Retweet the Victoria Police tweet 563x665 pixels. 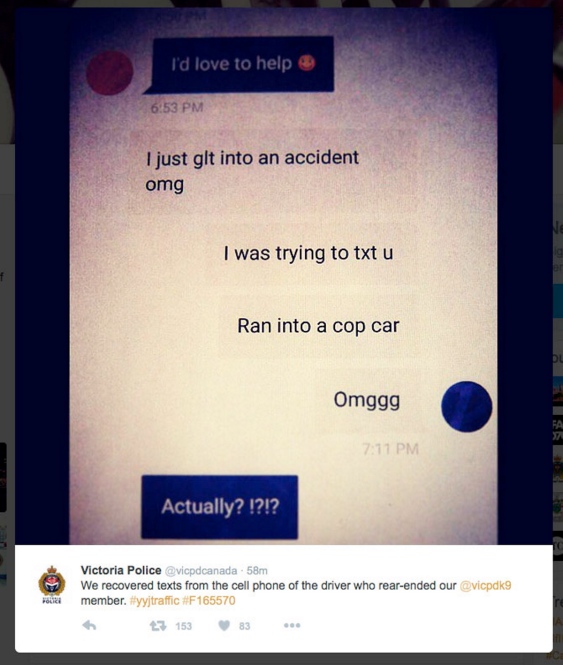point(158,626)
